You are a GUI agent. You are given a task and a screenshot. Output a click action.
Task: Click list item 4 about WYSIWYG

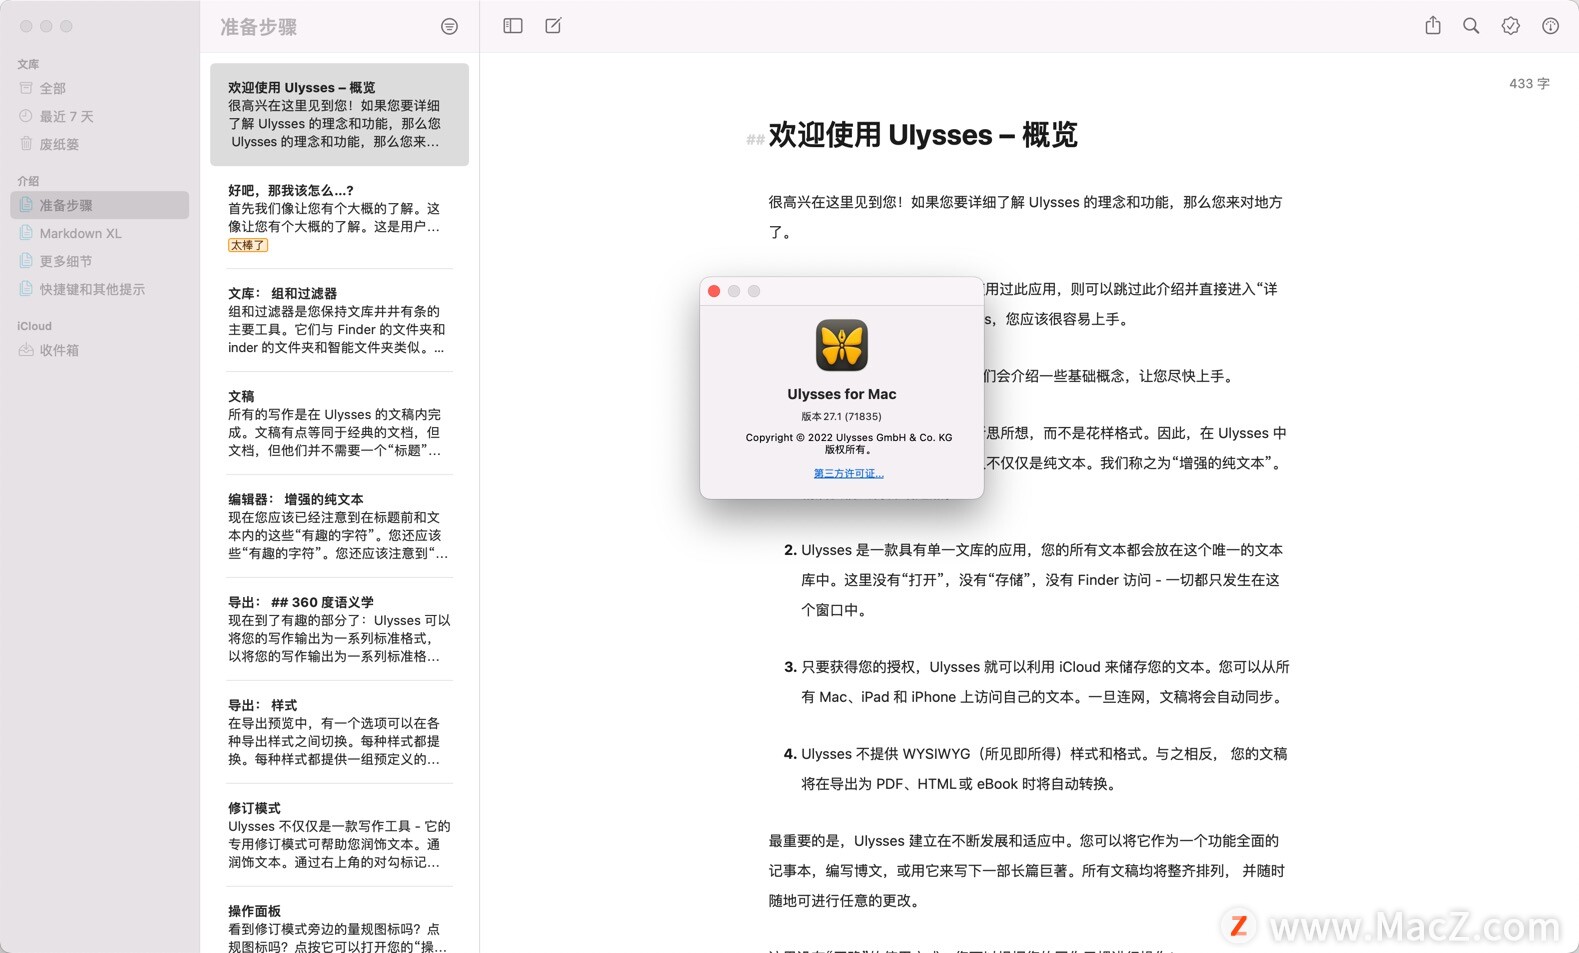tap(1036, 769)
